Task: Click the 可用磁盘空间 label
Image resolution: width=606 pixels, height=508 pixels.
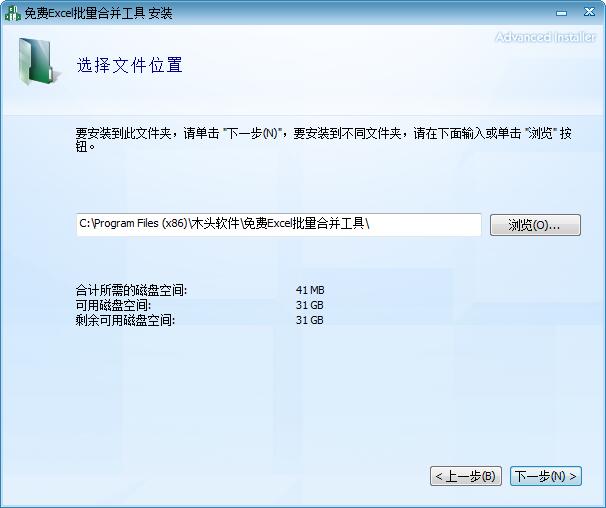Action: coord(113,305)
